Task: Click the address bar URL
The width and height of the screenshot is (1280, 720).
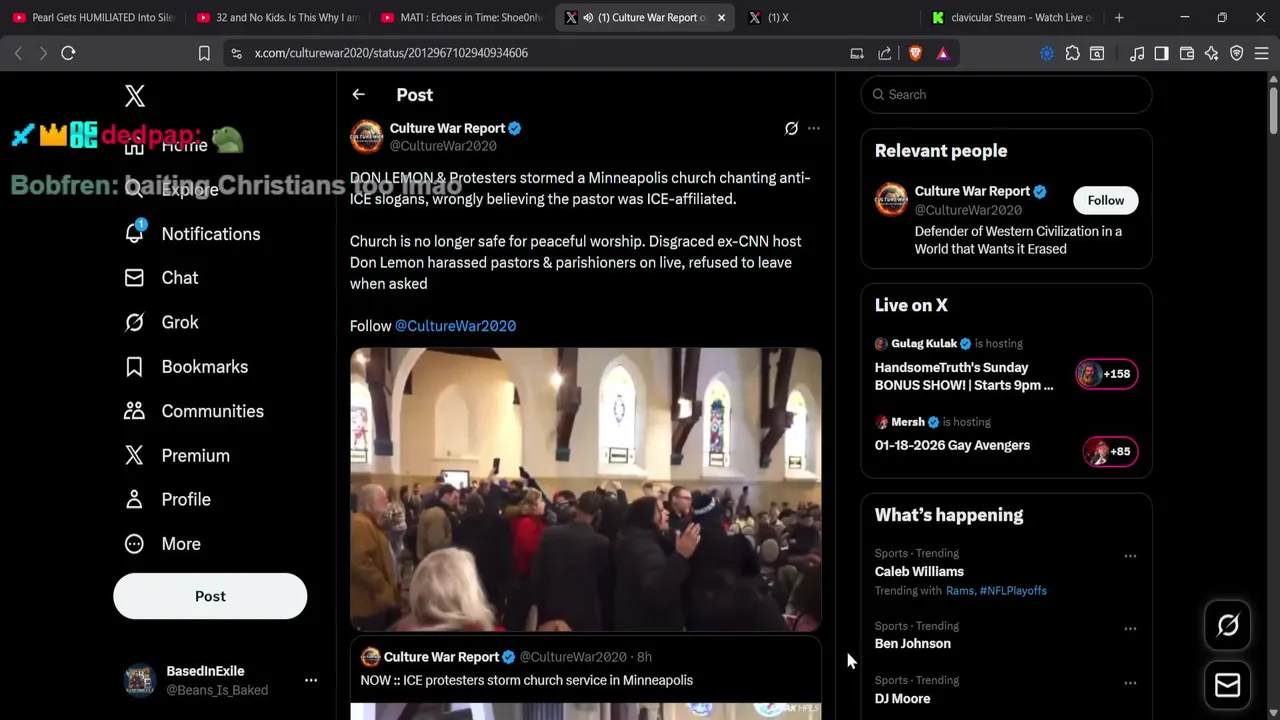Action: tap(391, 53)
